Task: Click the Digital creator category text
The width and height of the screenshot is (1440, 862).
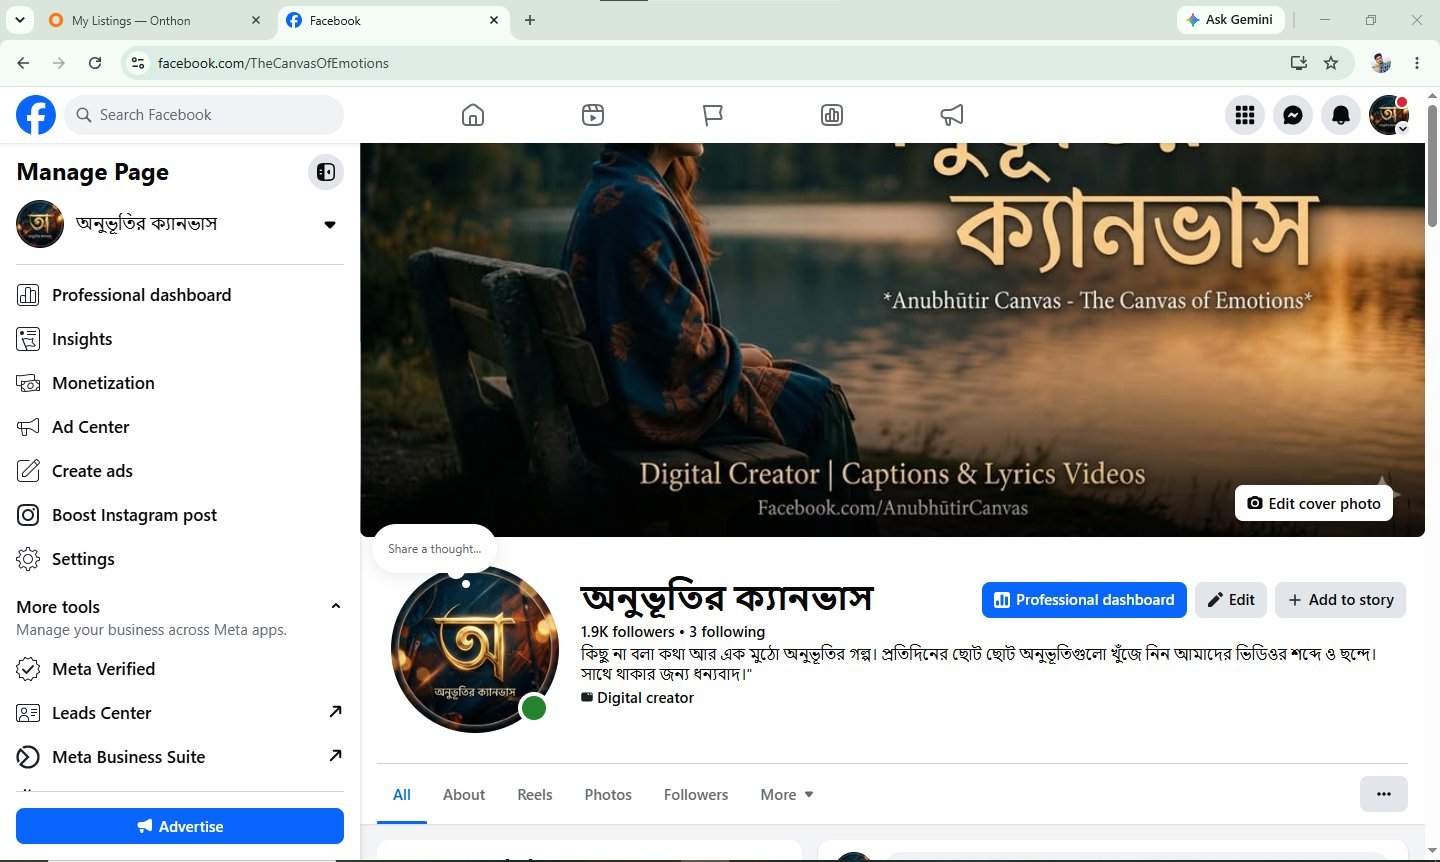Action: point(645,698)
